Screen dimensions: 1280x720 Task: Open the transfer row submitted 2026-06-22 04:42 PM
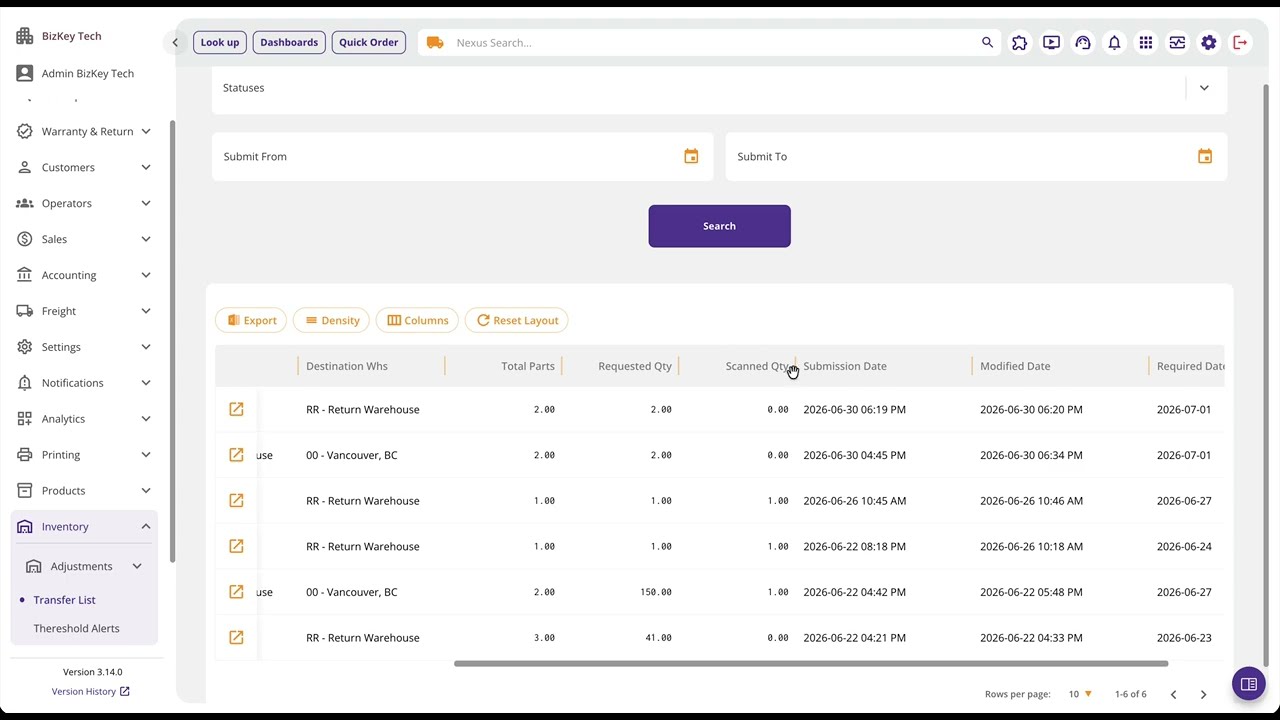236,592
